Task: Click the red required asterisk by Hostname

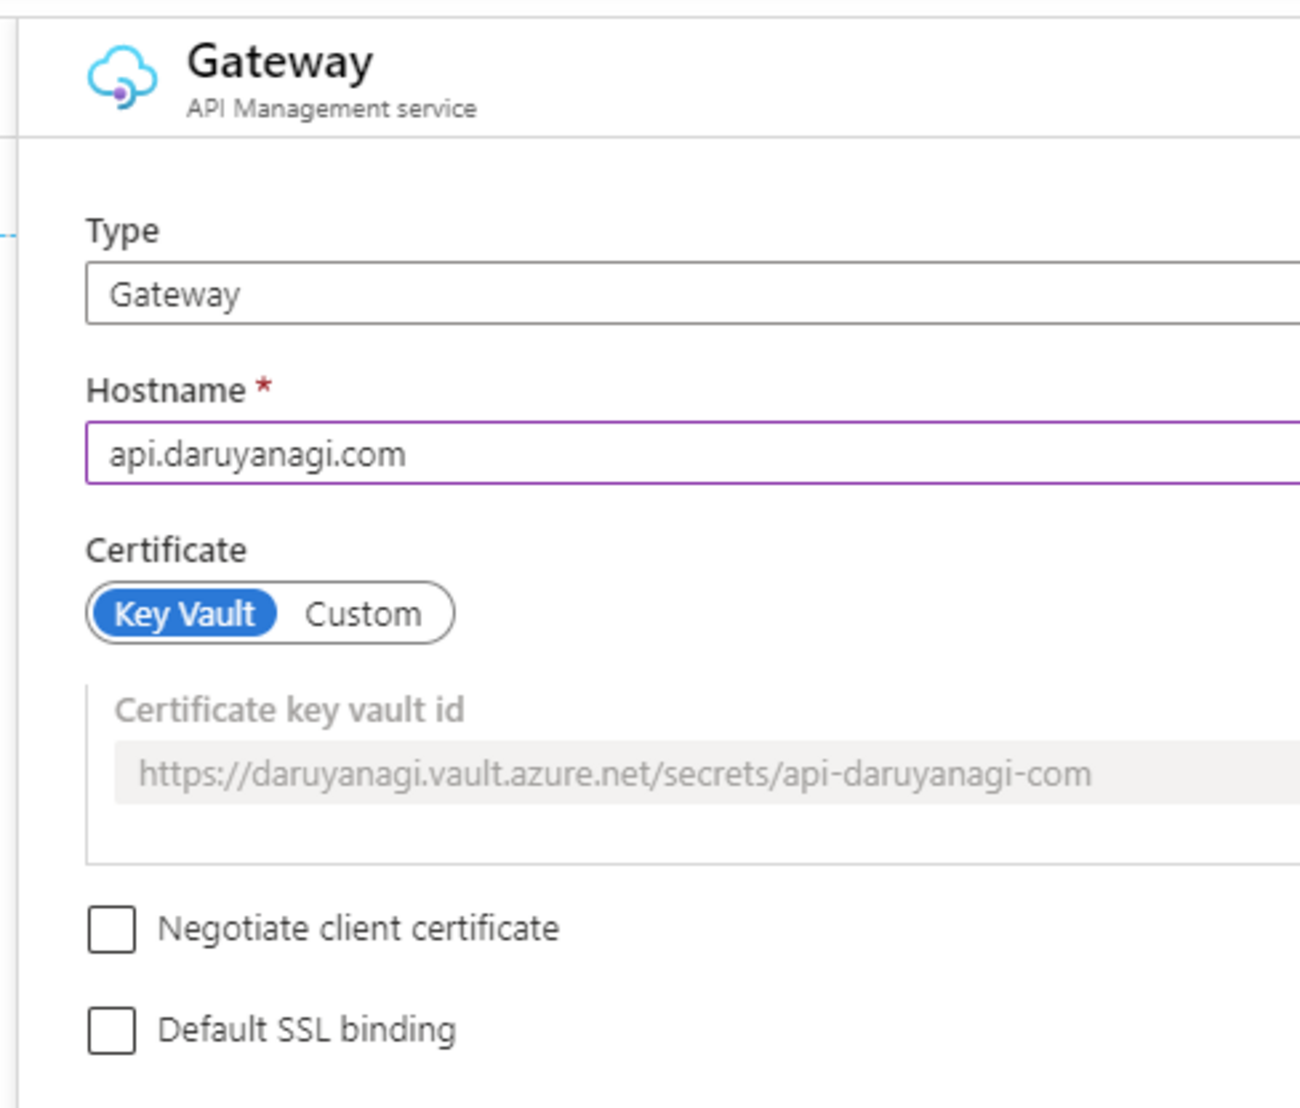Action: coord(264,386)
